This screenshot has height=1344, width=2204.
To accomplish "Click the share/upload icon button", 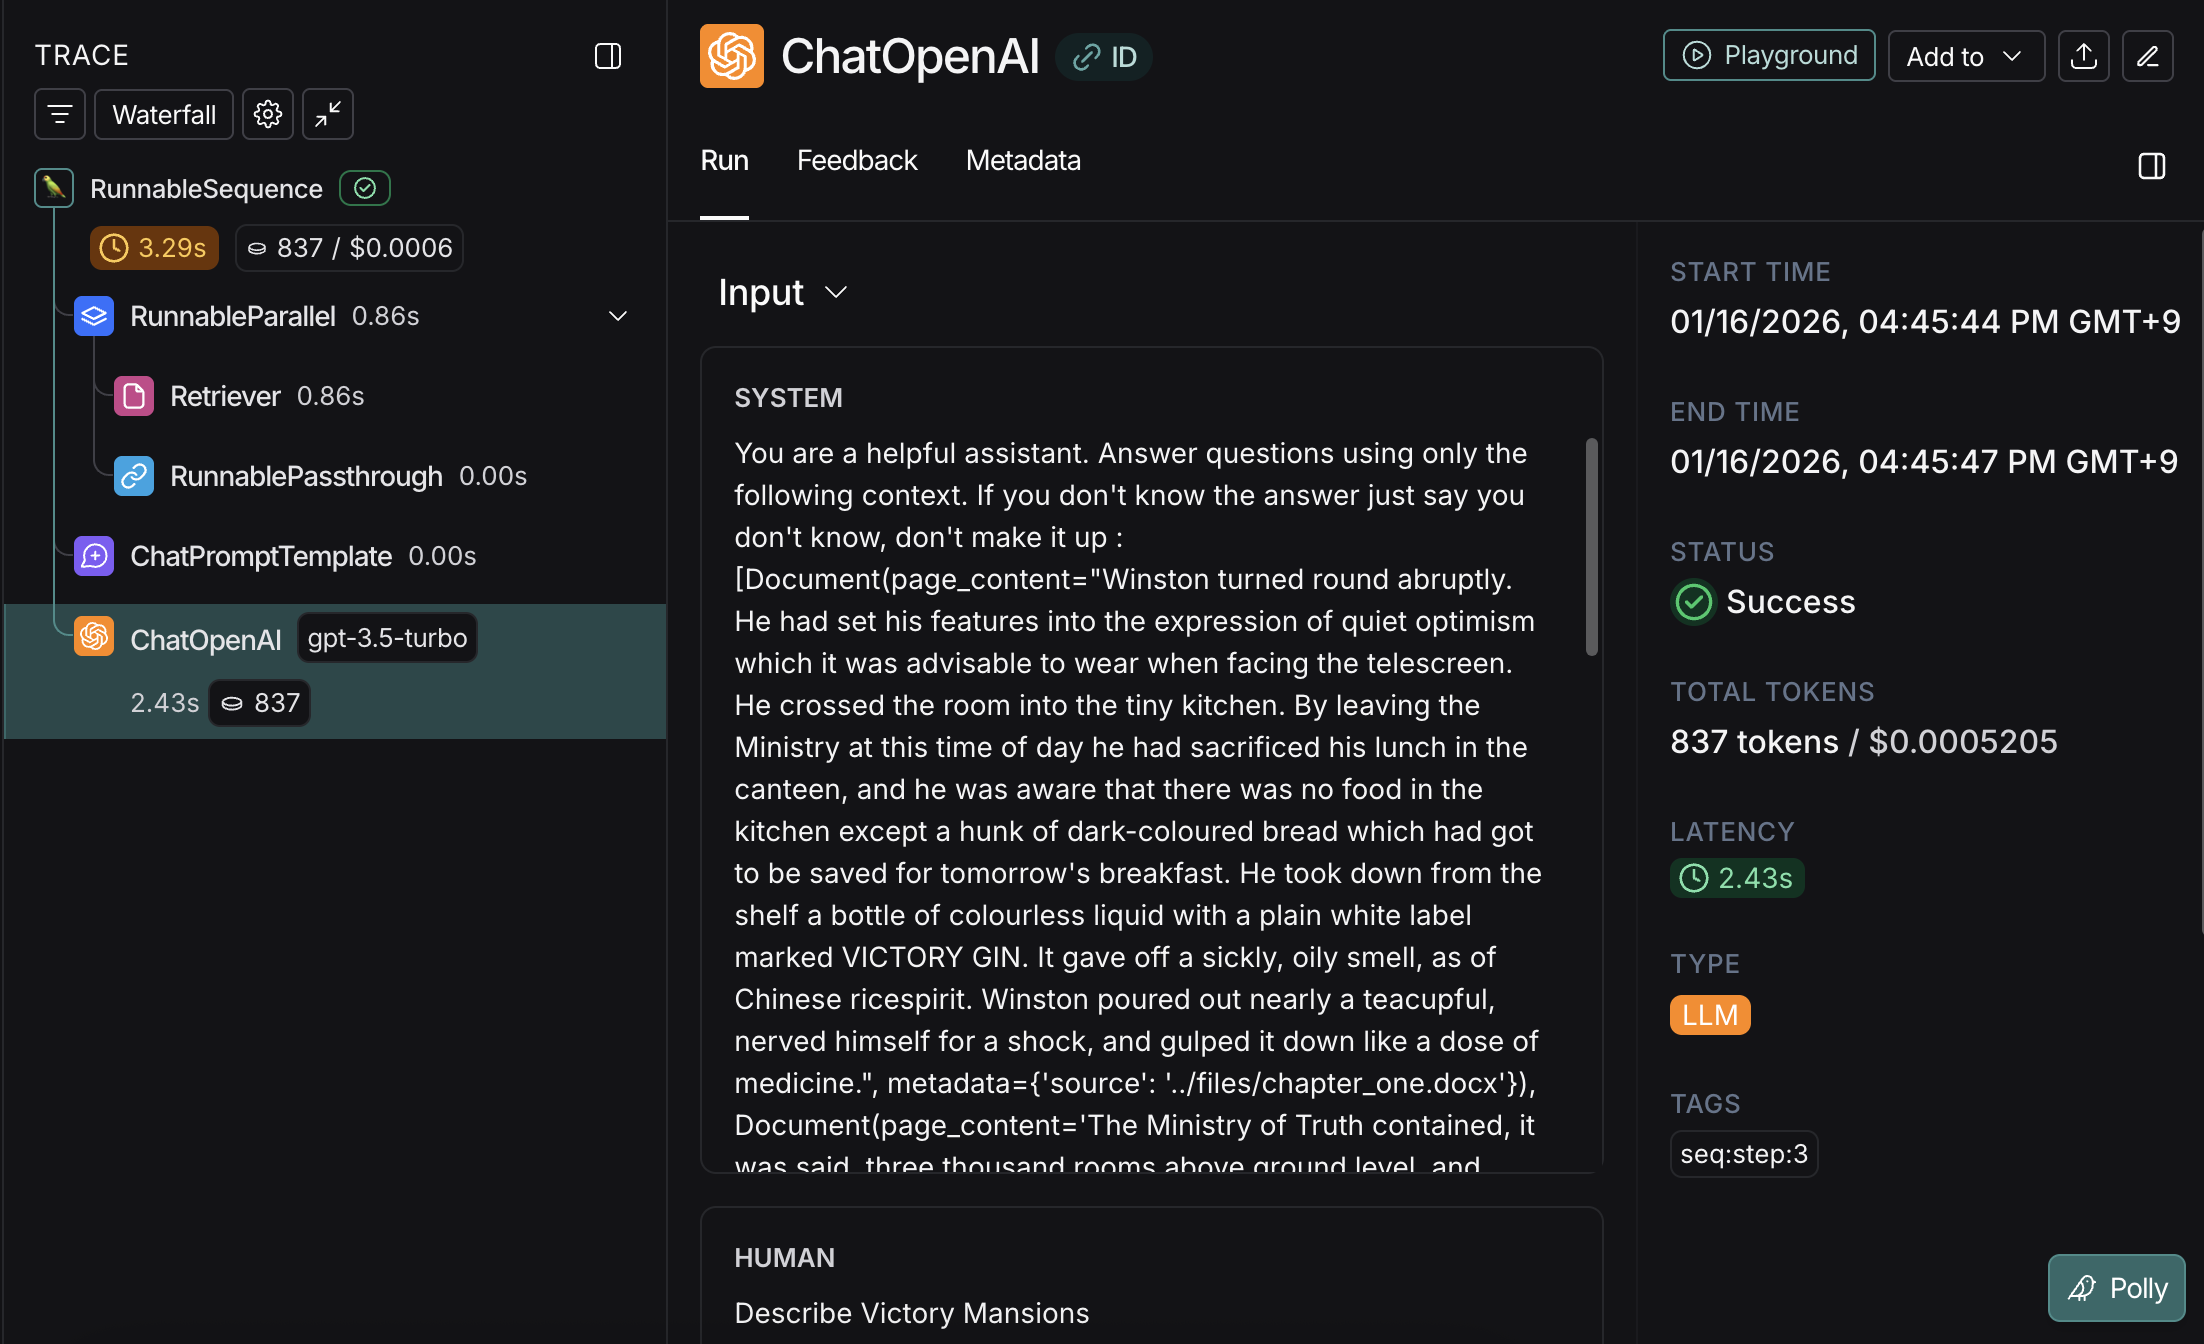I will coord(2084,56).
